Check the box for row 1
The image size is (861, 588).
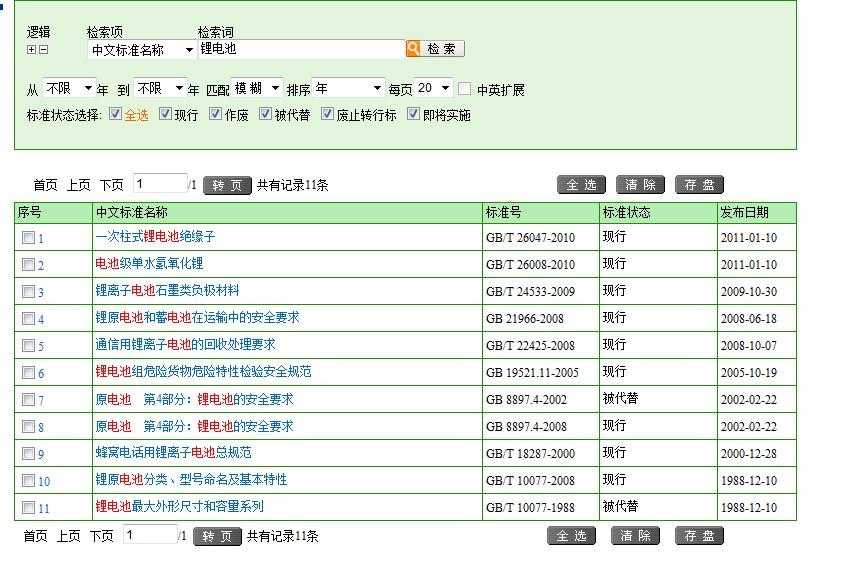pos(29,237)
